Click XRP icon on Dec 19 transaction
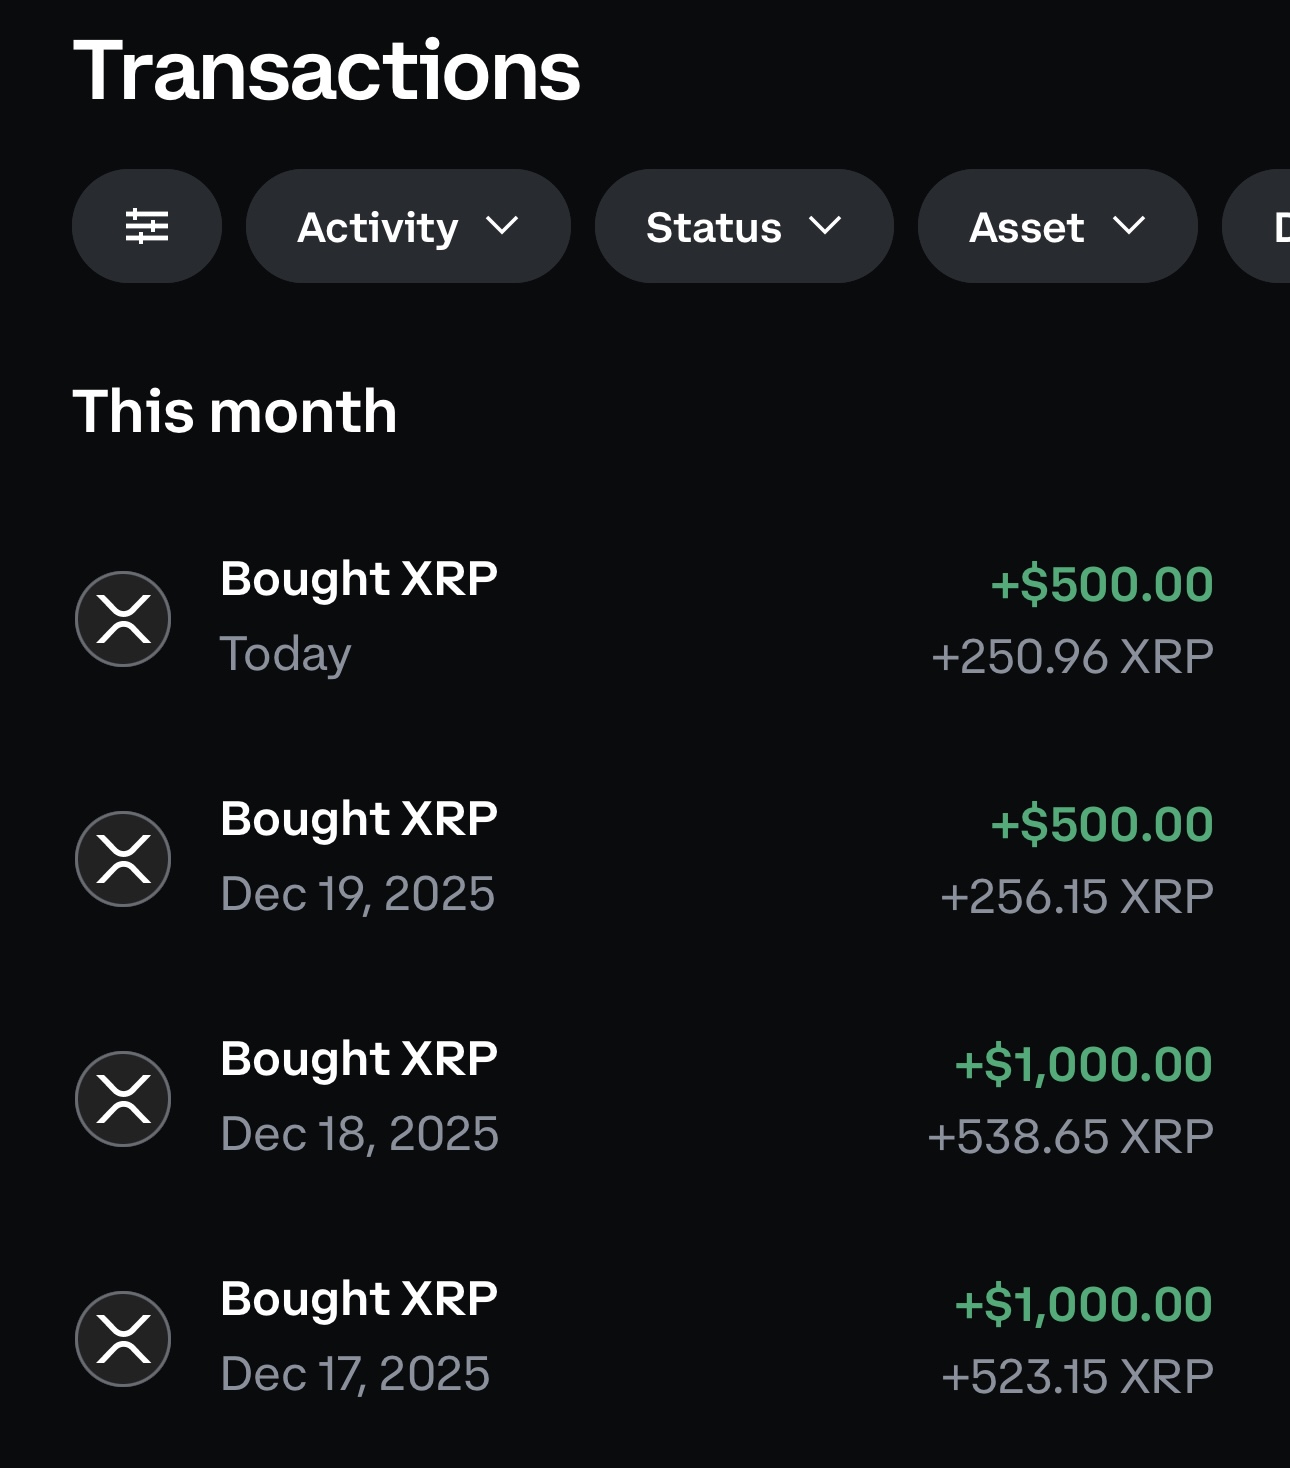 tap(123, 859)
